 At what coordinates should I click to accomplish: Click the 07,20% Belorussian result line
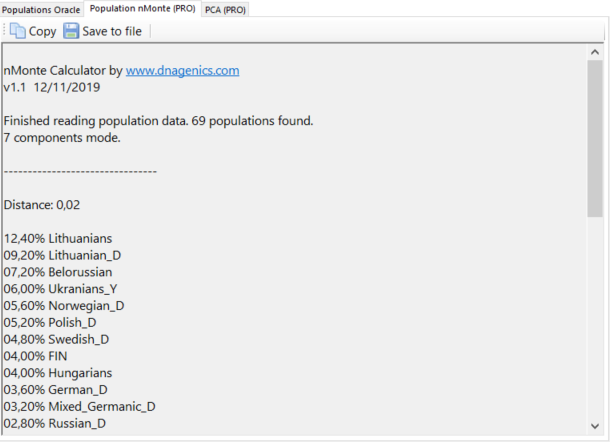[58, 272]
